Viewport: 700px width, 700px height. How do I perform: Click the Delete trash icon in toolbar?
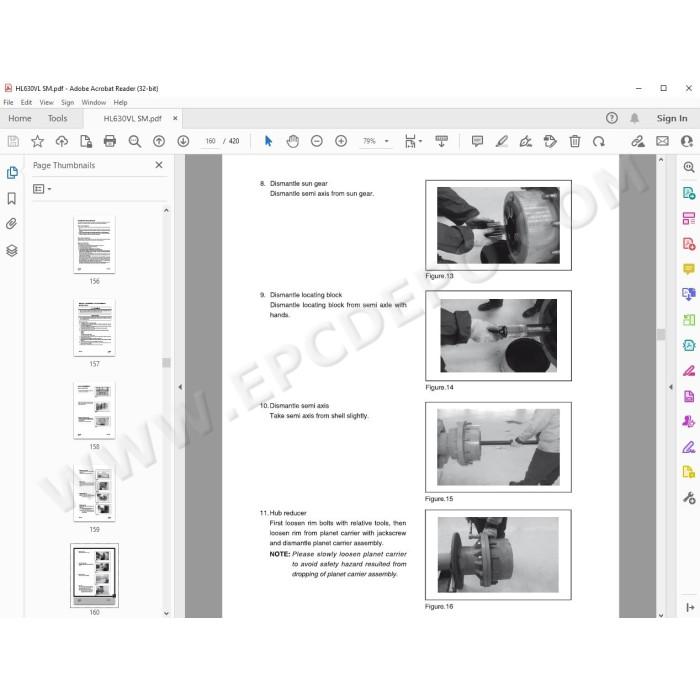coord(575,142)
